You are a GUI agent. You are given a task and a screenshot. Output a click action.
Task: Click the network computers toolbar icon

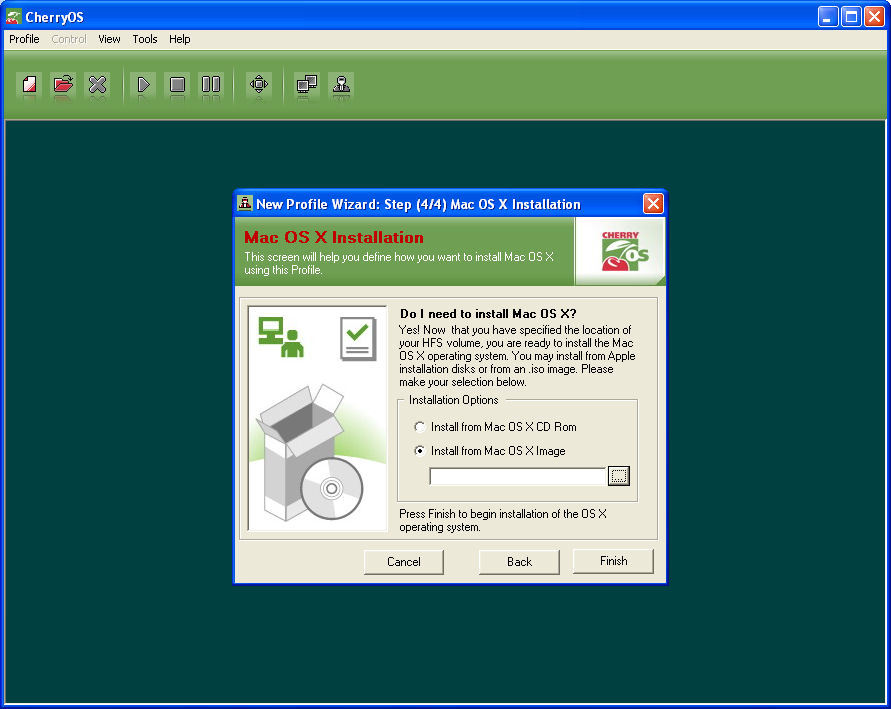[307, 85]
